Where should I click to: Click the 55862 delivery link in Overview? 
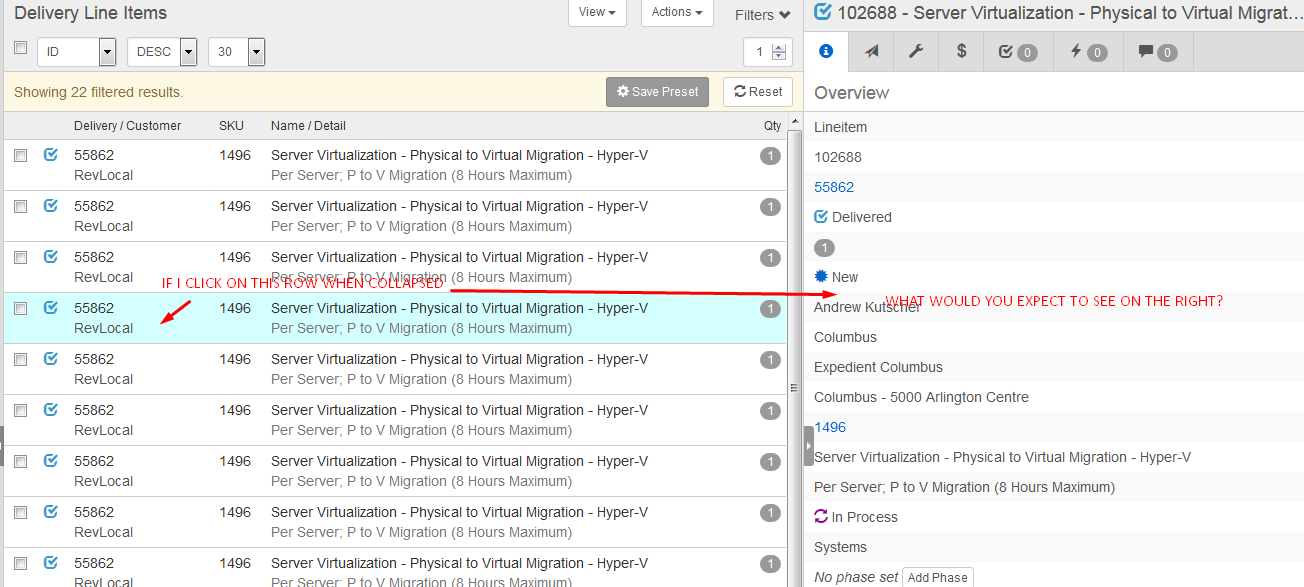pos(833,187)
